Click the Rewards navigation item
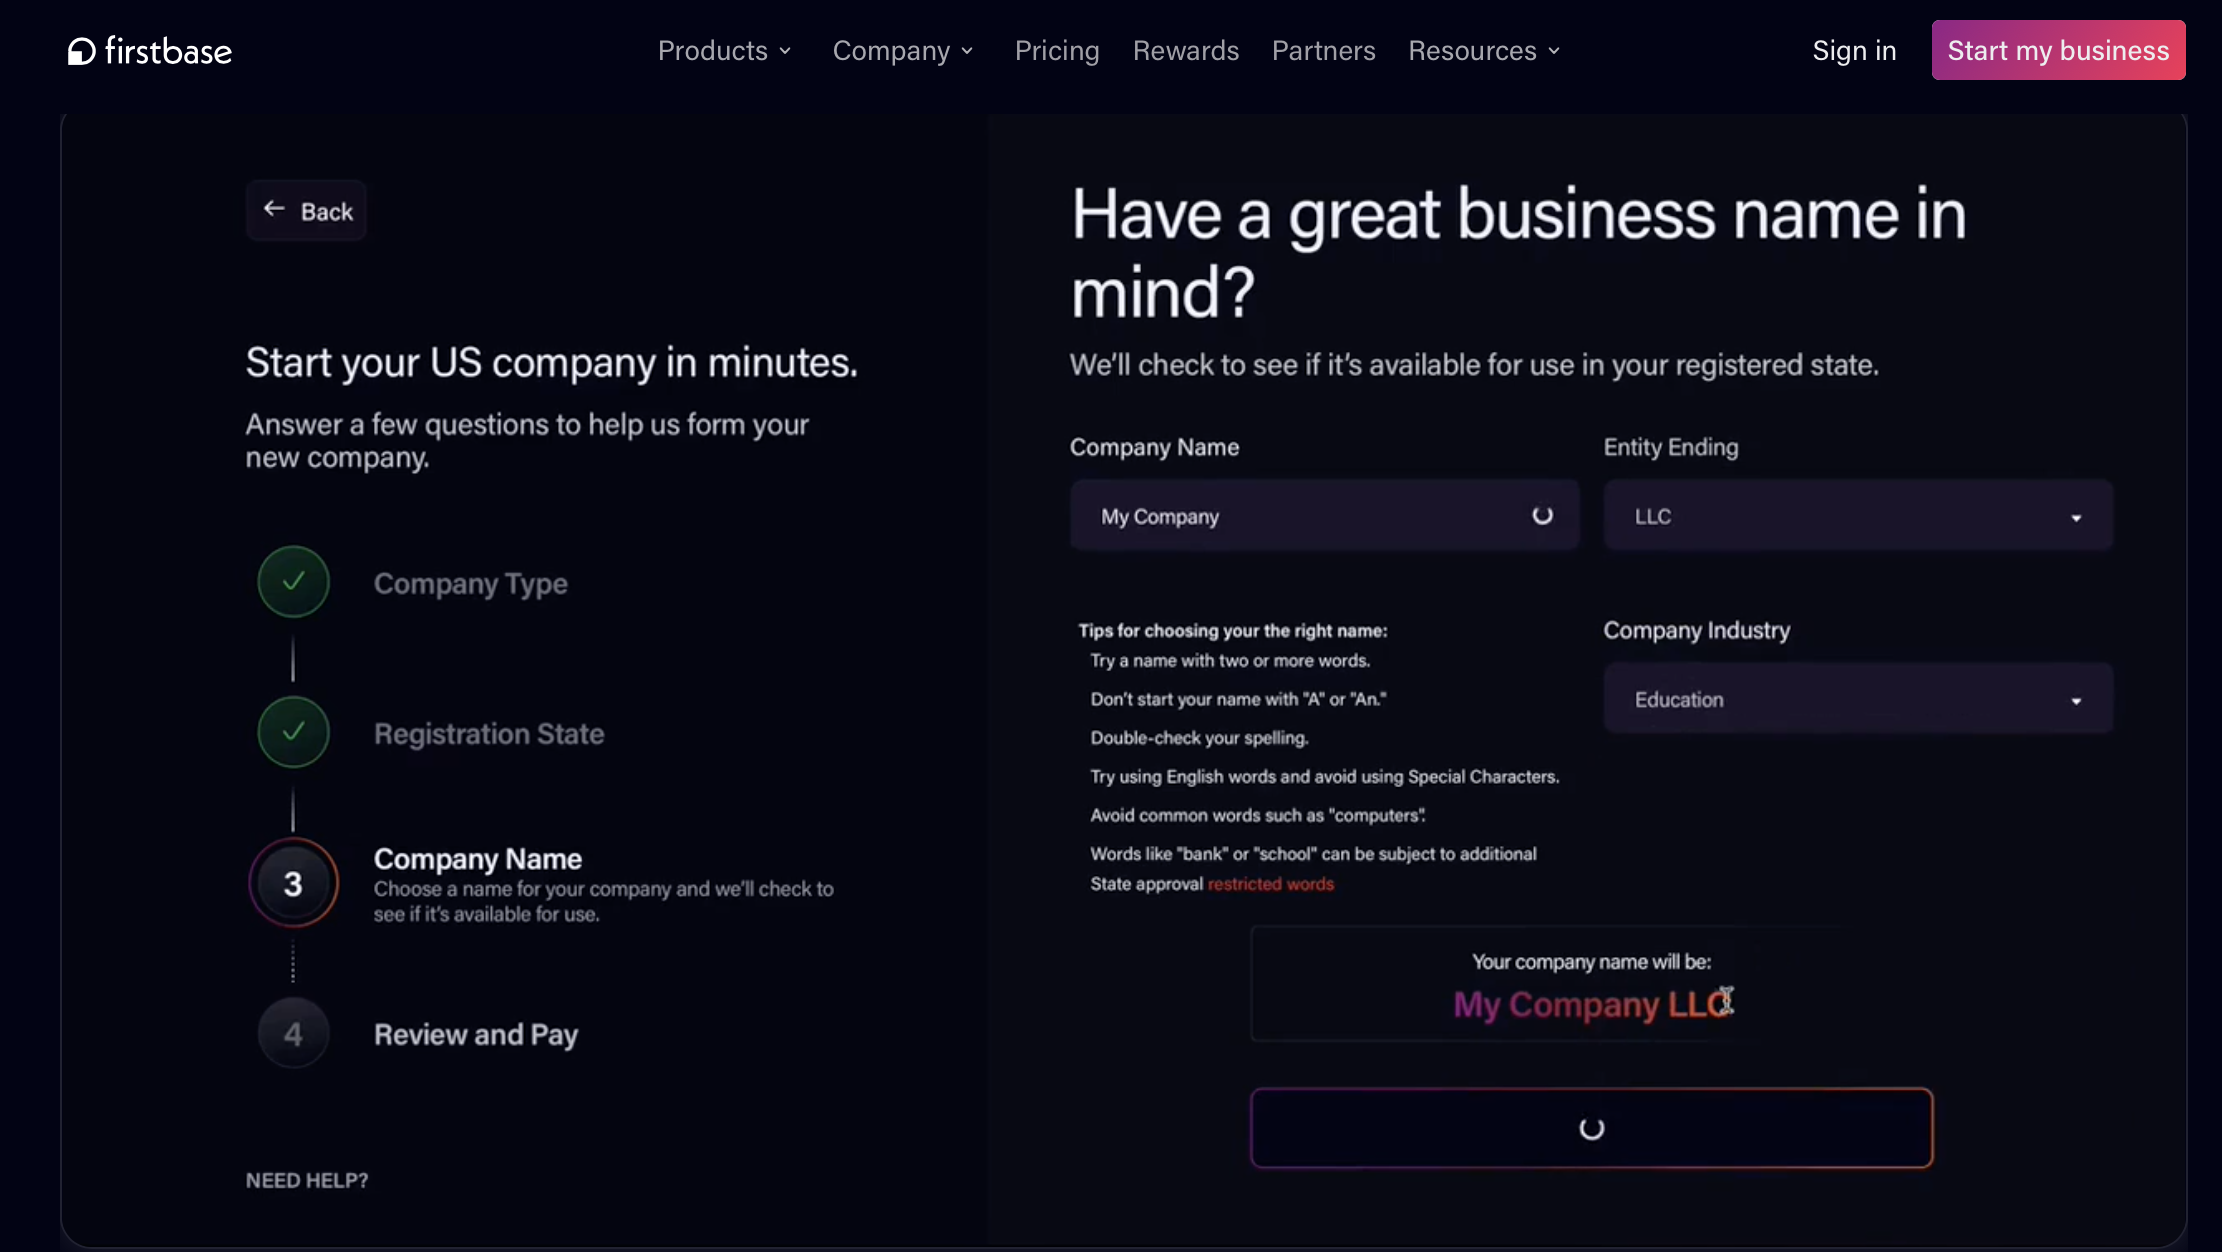This screenshot has width=2222, height=1252. point(1186,49)
